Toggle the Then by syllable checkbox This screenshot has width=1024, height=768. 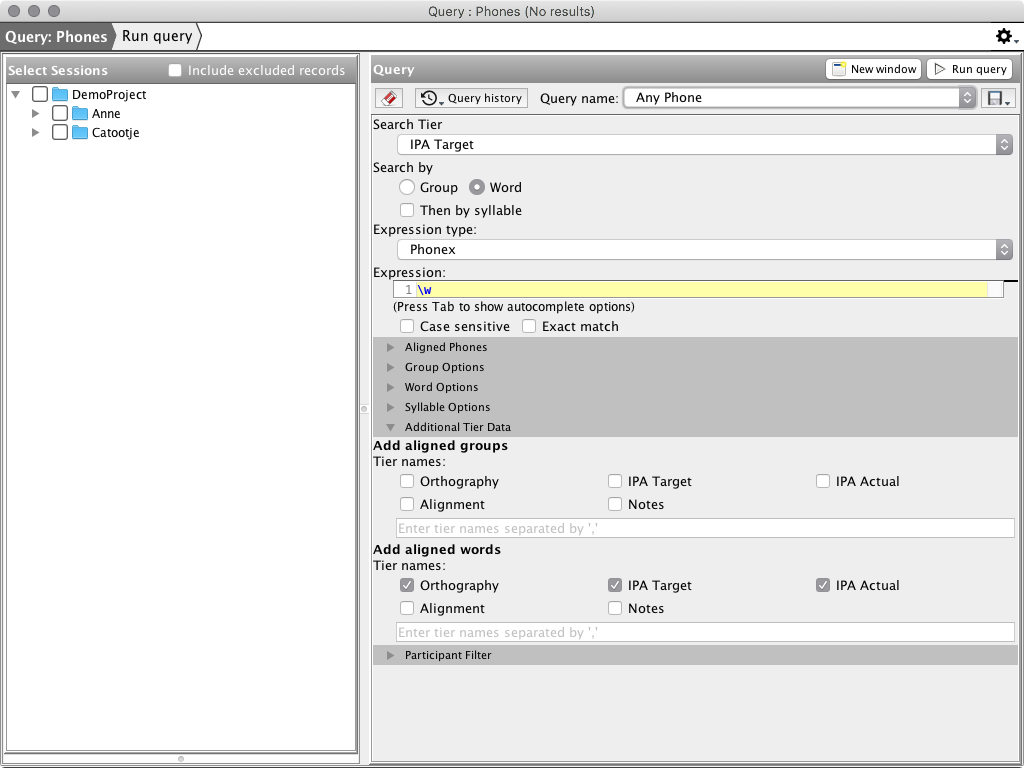(x=407, y=210)
